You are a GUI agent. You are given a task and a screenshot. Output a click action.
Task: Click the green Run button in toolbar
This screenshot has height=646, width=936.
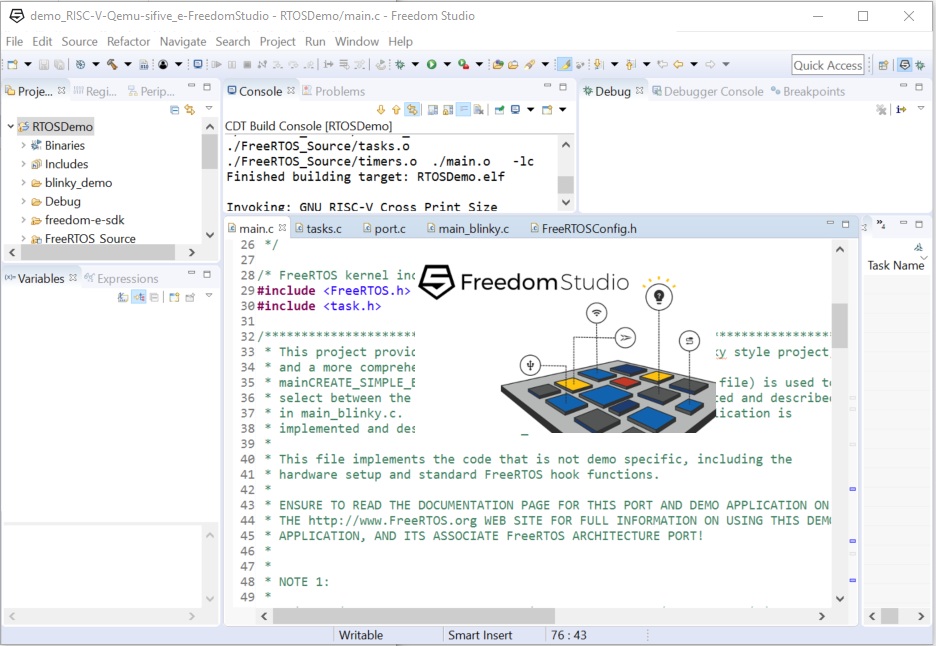[x=431, y=64]
